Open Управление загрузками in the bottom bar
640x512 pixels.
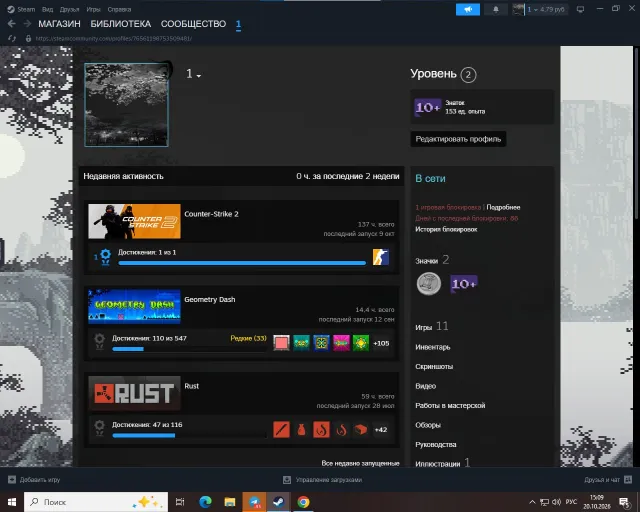pyautogui.click(x=322, y=480)
